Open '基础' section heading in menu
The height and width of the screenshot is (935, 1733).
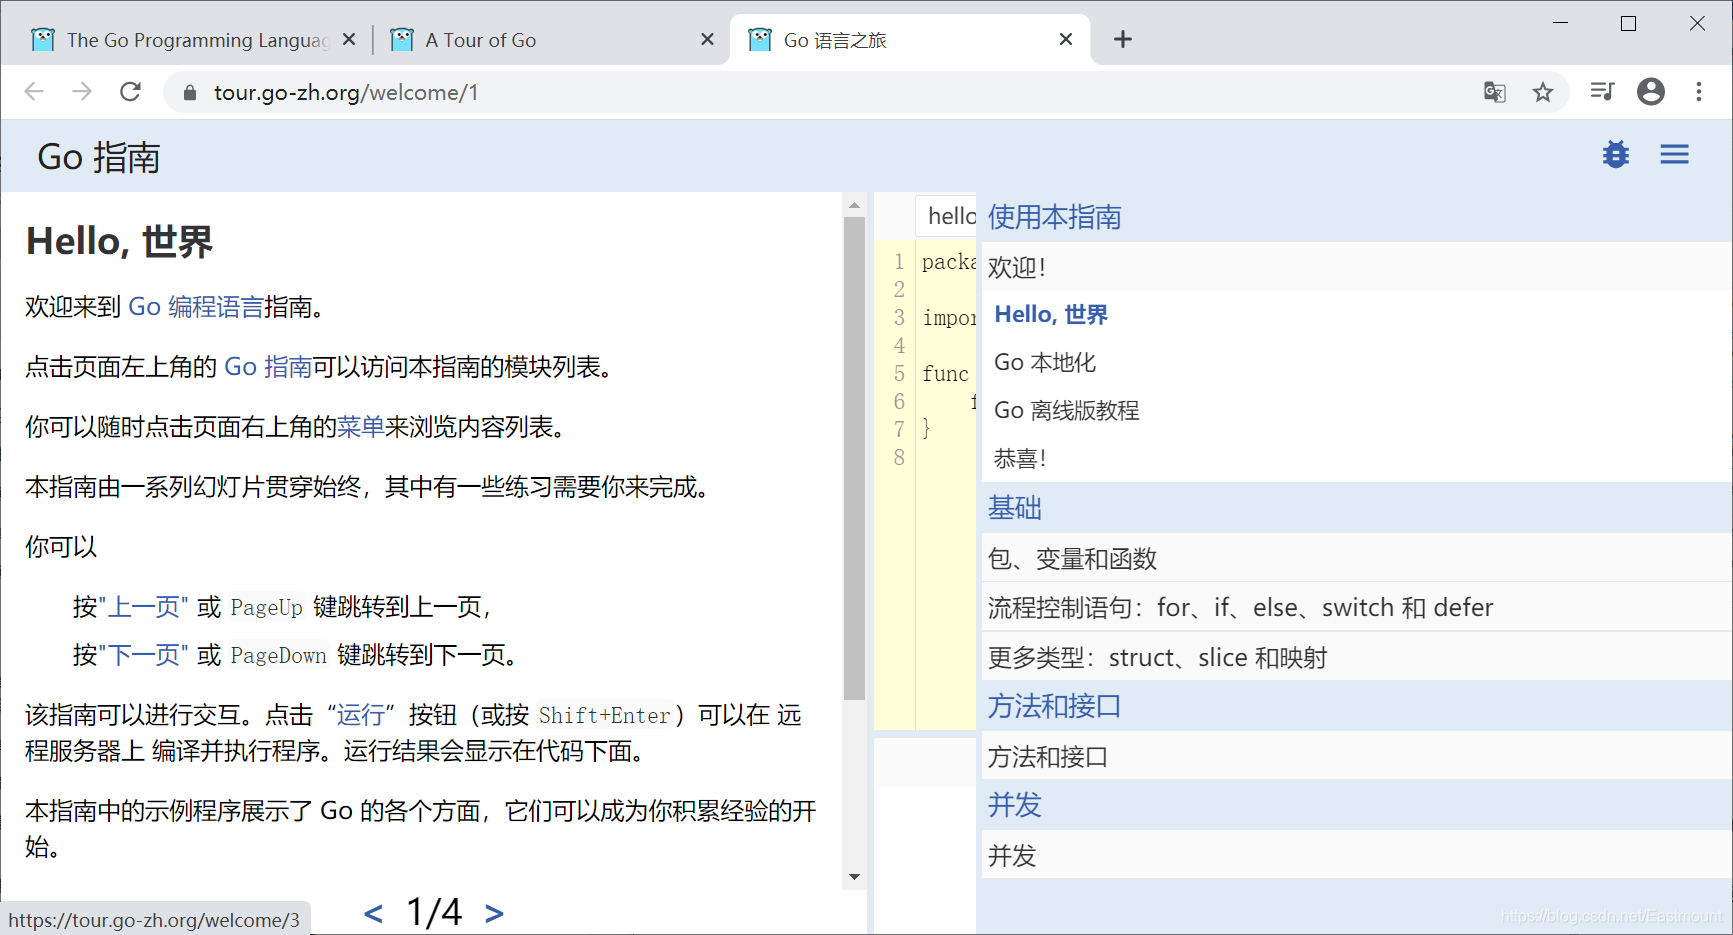[1015, 508]
